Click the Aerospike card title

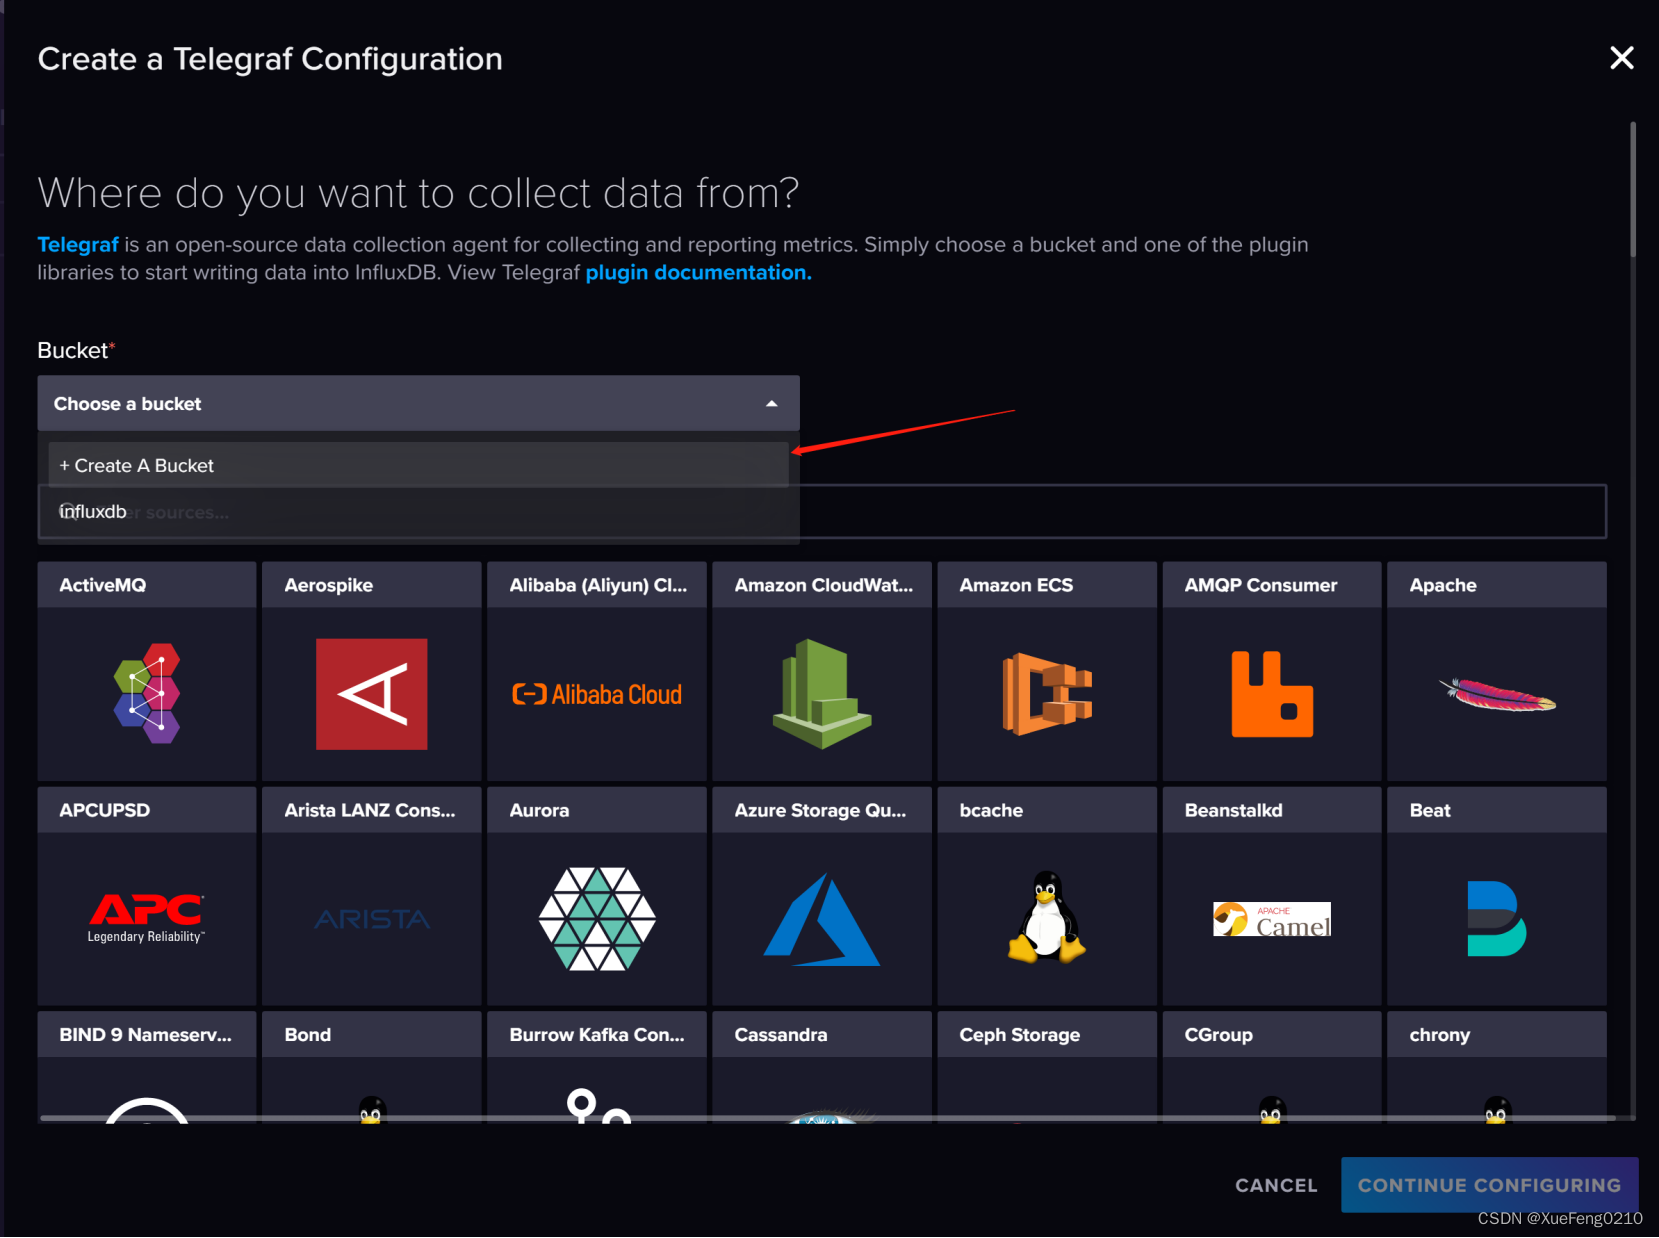pyautogui.click(x=328, y=585)
